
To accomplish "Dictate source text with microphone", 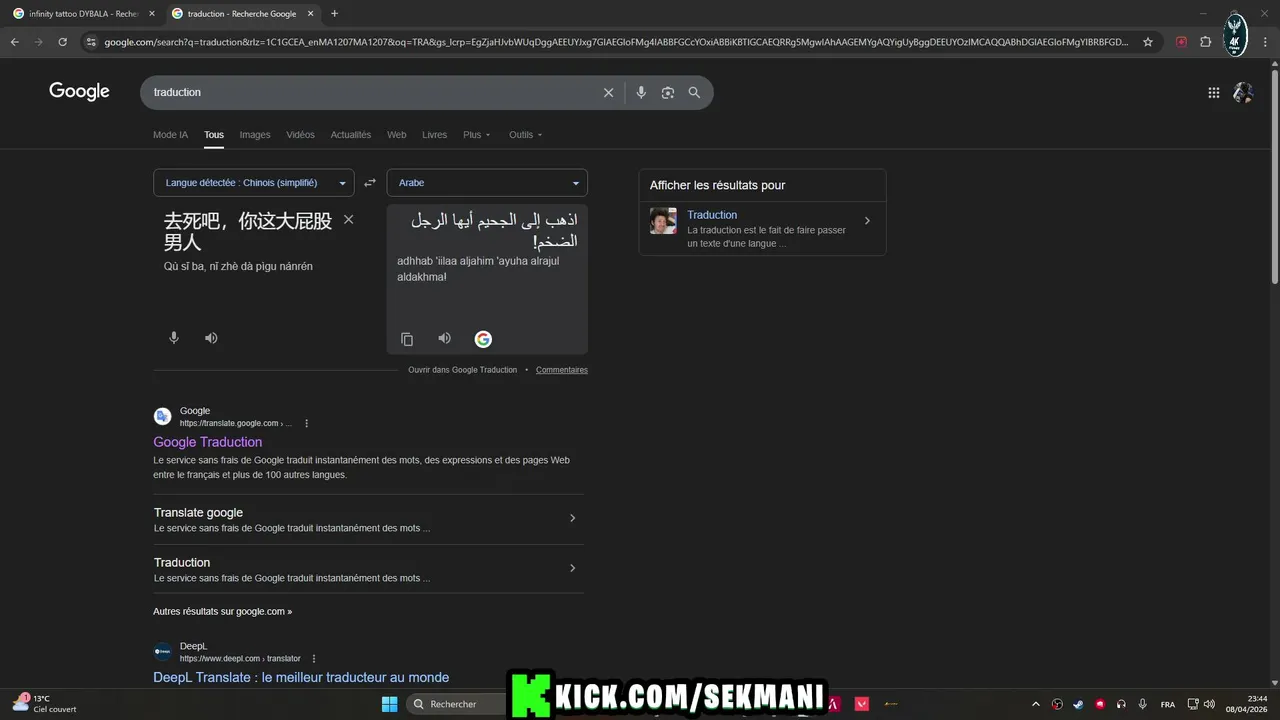I will tap(174, 338).
